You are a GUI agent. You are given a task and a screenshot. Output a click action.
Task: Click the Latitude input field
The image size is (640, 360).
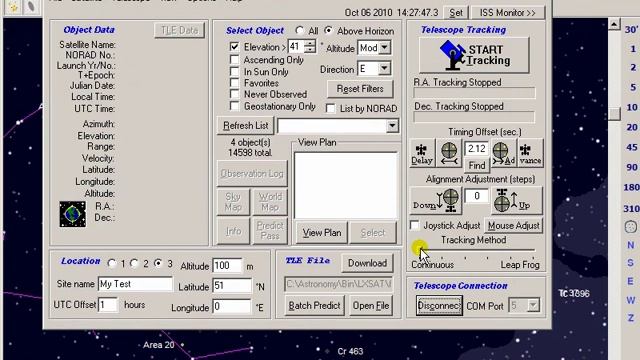click(x=232, y=286)
